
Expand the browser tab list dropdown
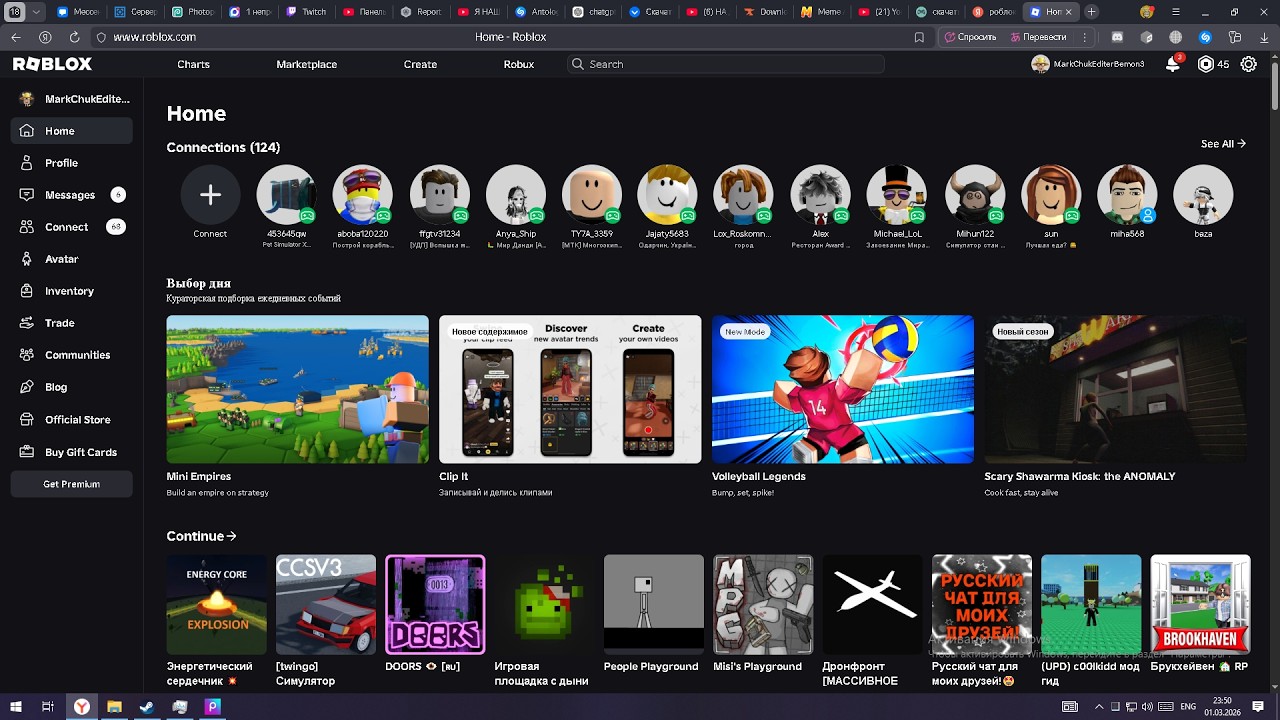coord(37,12)
